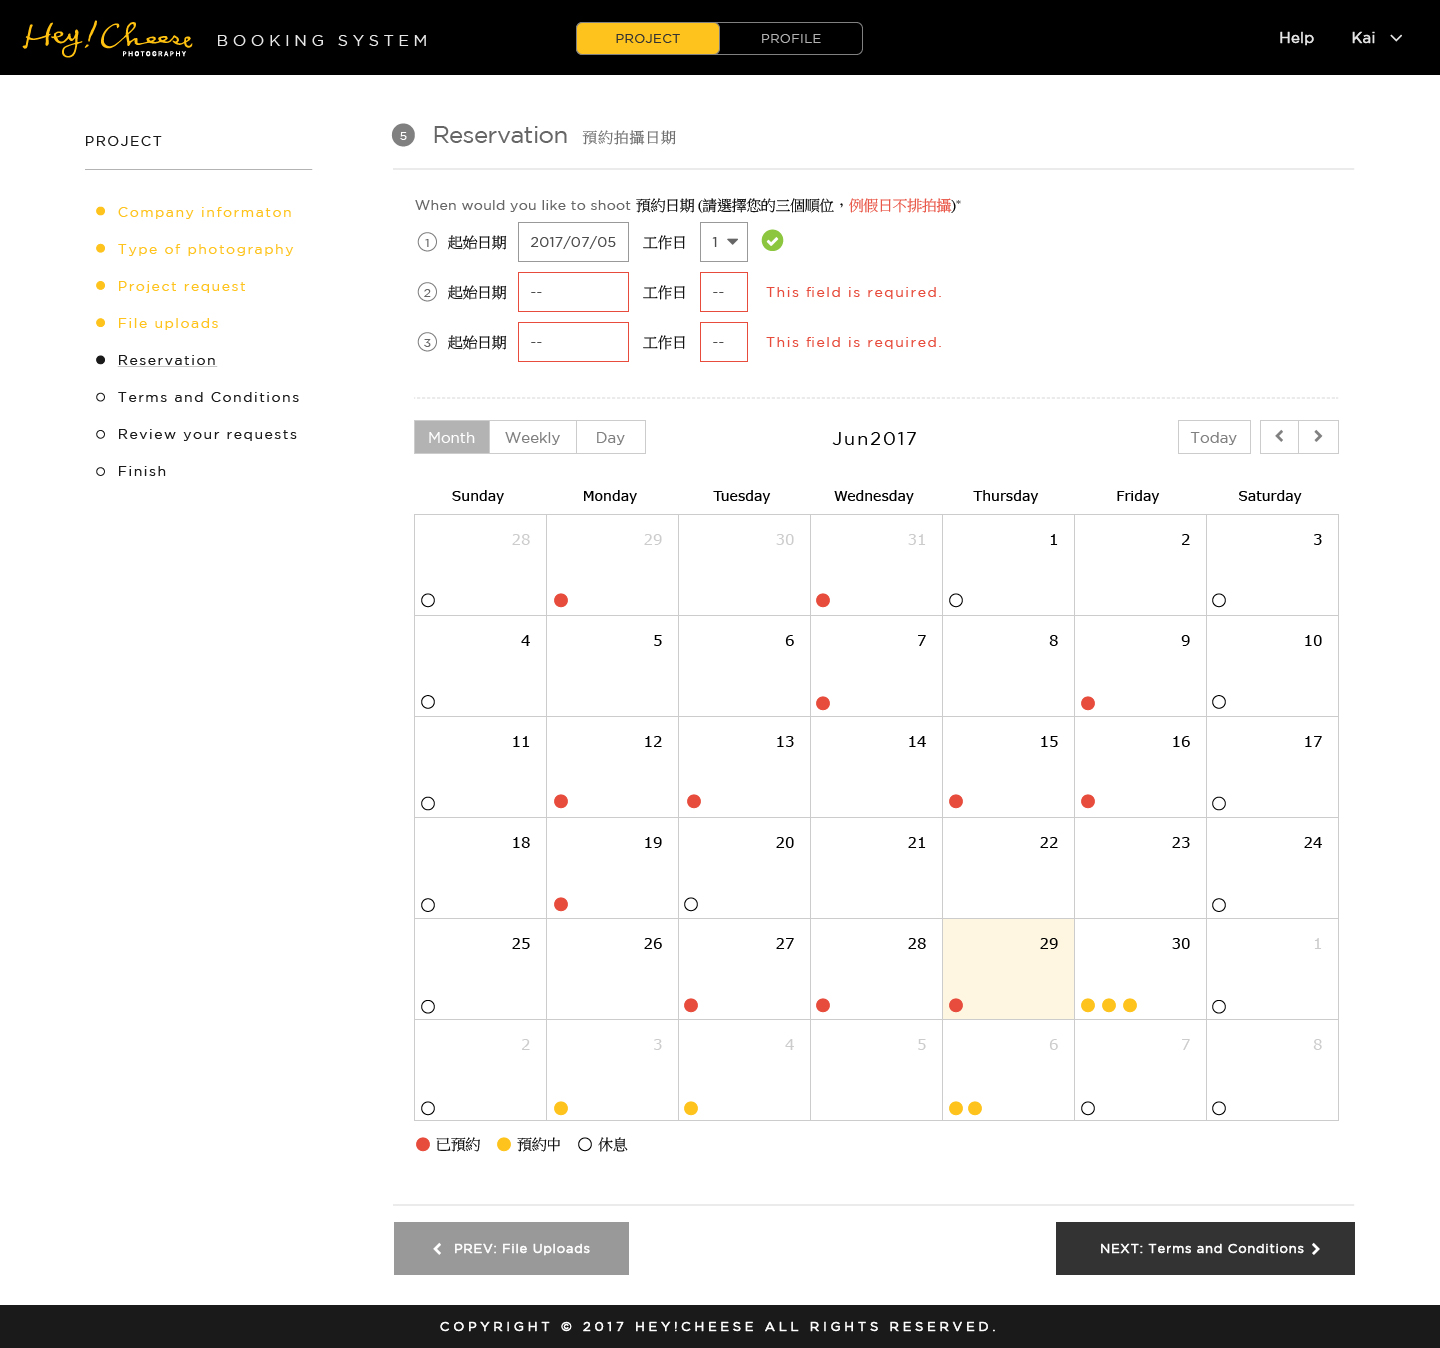Image resolution: width=1440 pixels, height=1348 pixels.
Task: Click red booked dot on June 16
Action: pyautogui.click(x=1088, y=801)
